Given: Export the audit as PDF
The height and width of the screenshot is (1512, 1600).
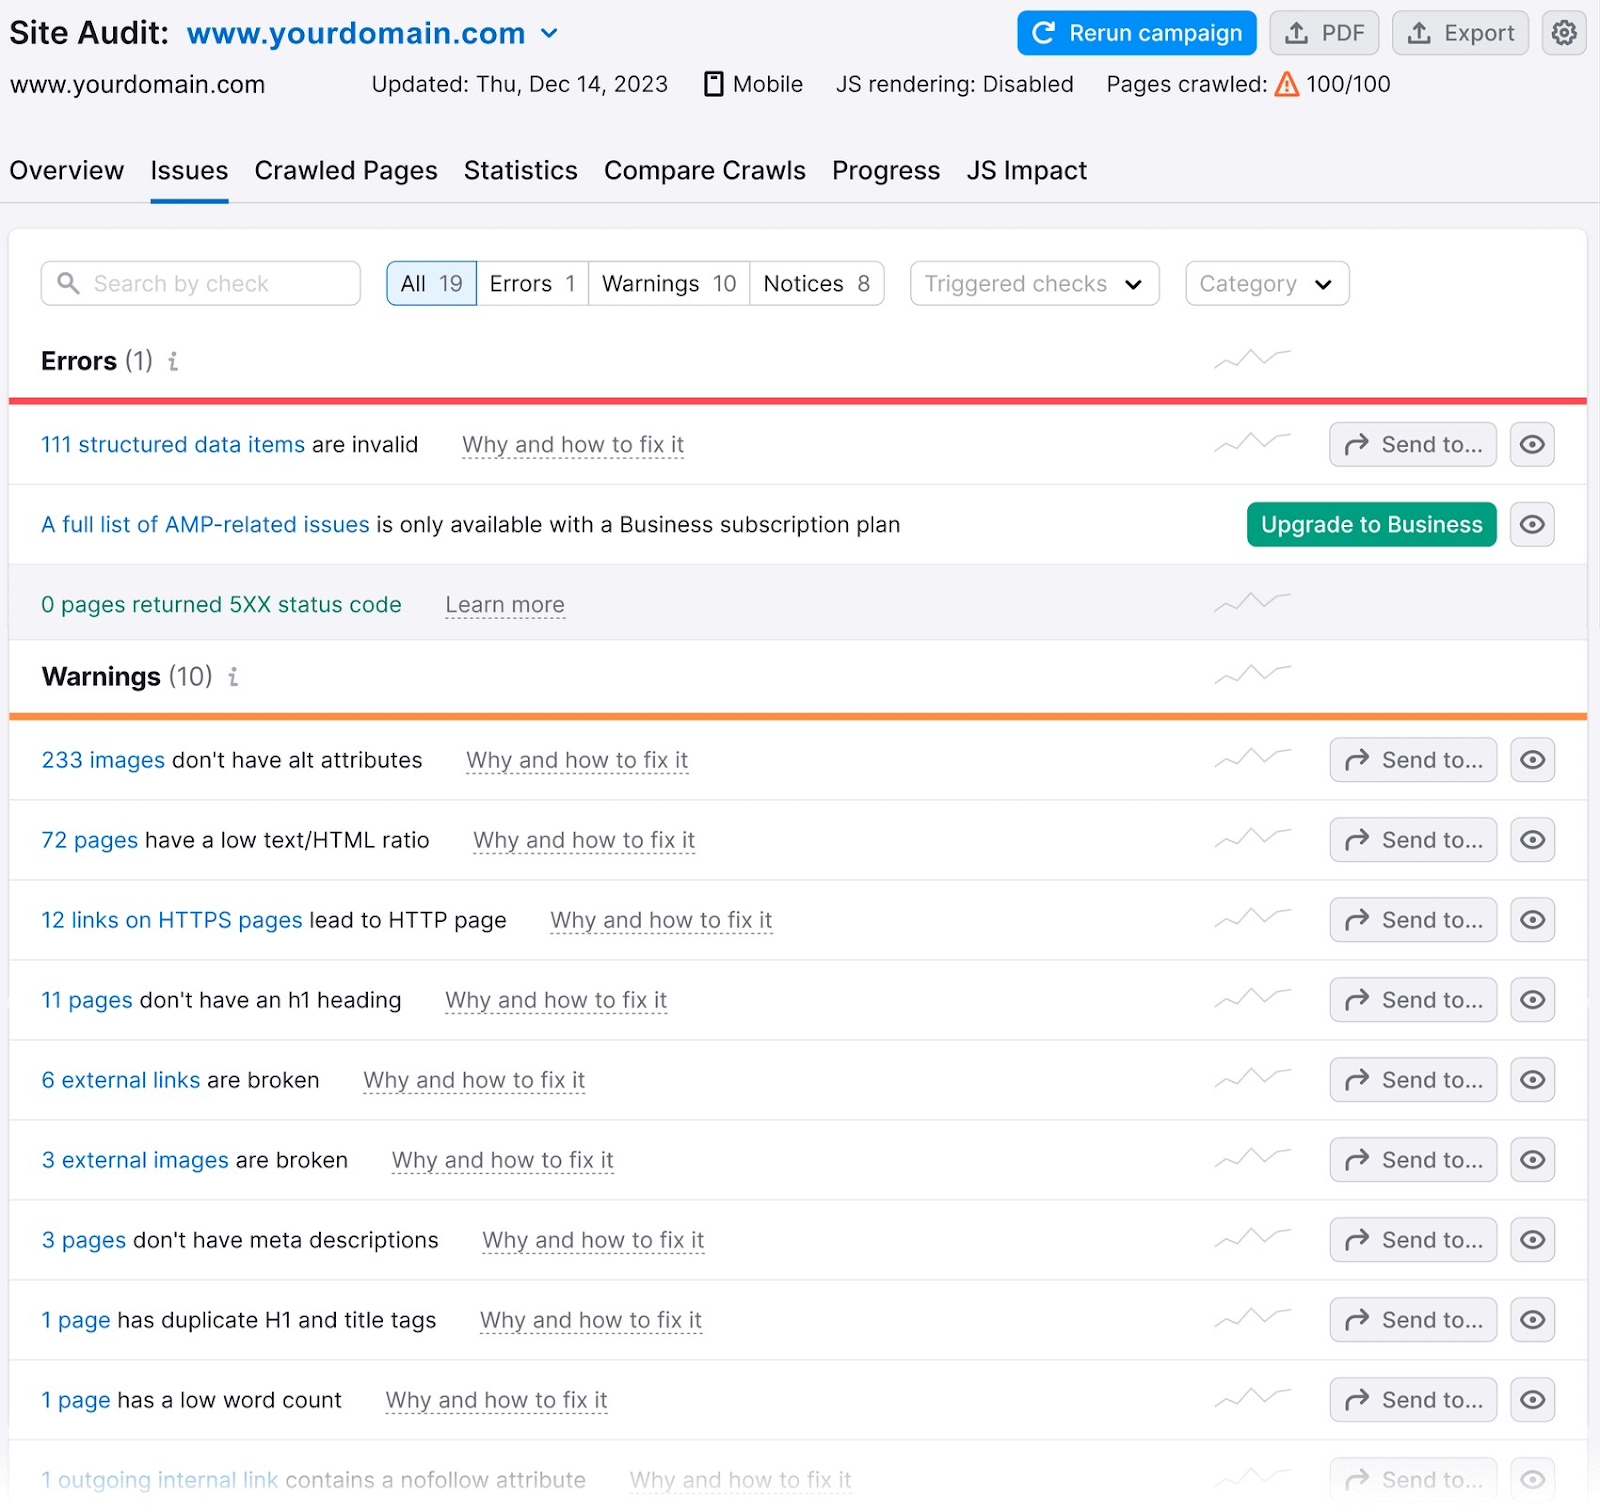Looking at the screenshot, I should pos(1324,32).
